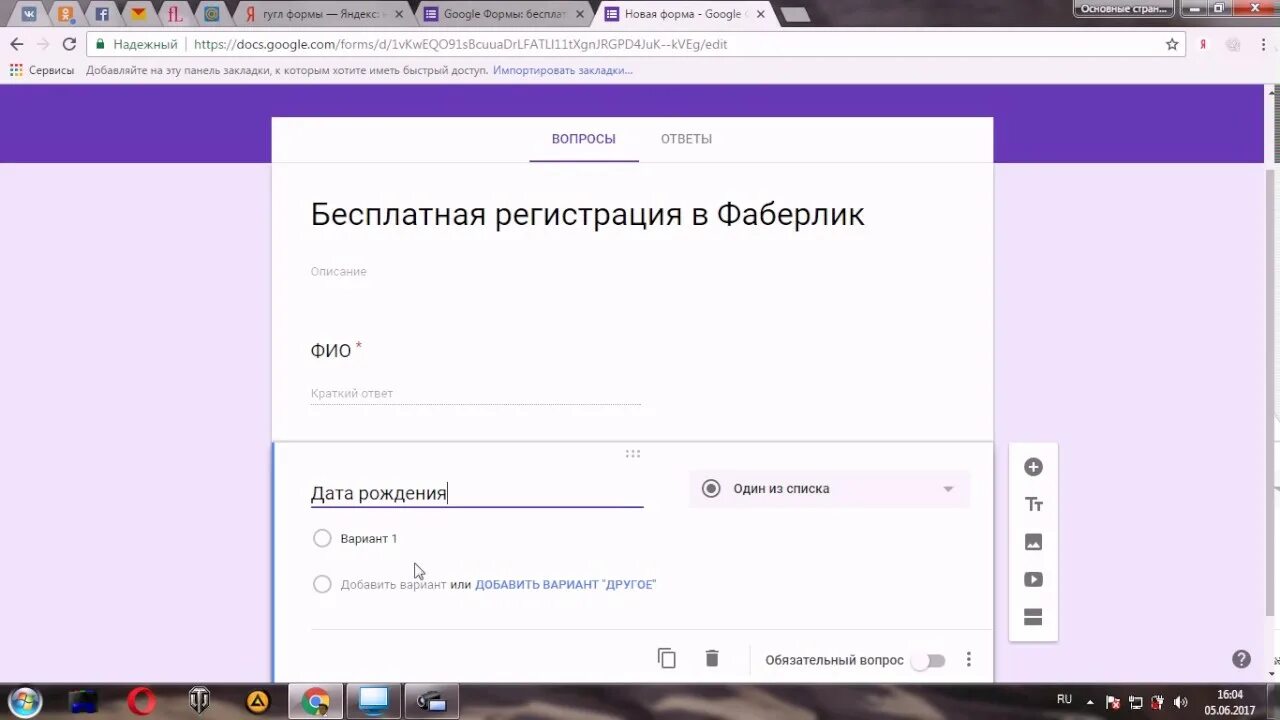Click the Описание description field
This screenshot has height=720, width=1280.
pyautogui.click(x=338, y=271)
